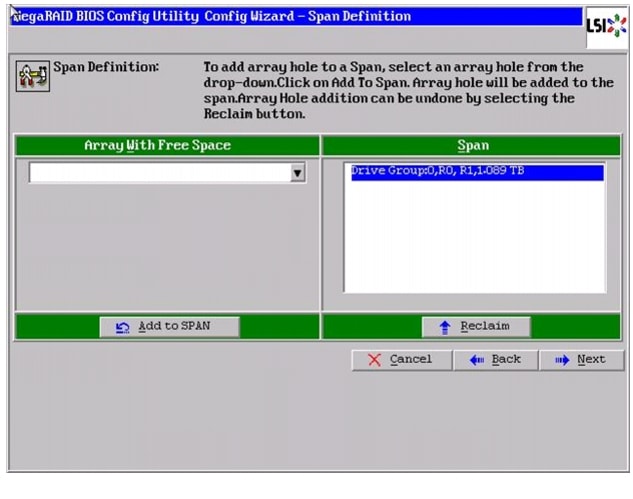The height and width of the screenshot is (499, 633).
Task: Go Back to previous wizard step
Action: 496,360
